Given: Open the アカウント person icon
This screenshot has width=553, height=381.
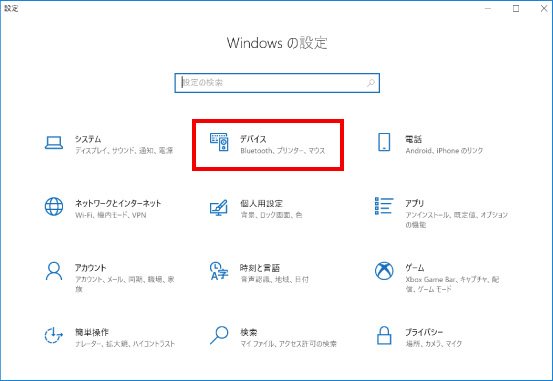Looking at the screenshot, I should [x=54, y=271].
